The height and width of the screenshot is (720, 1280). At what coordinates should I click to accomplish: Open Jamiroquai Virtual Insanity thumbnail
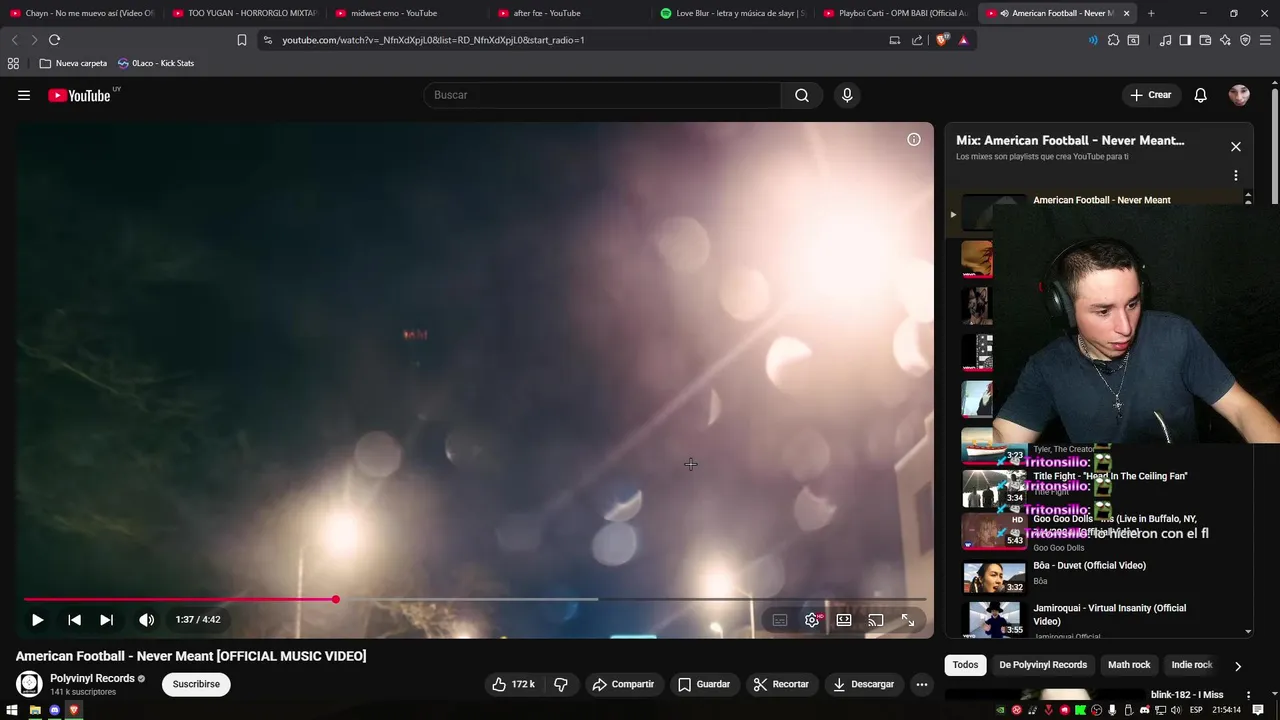pyautogui.click(x=993, y=619)
